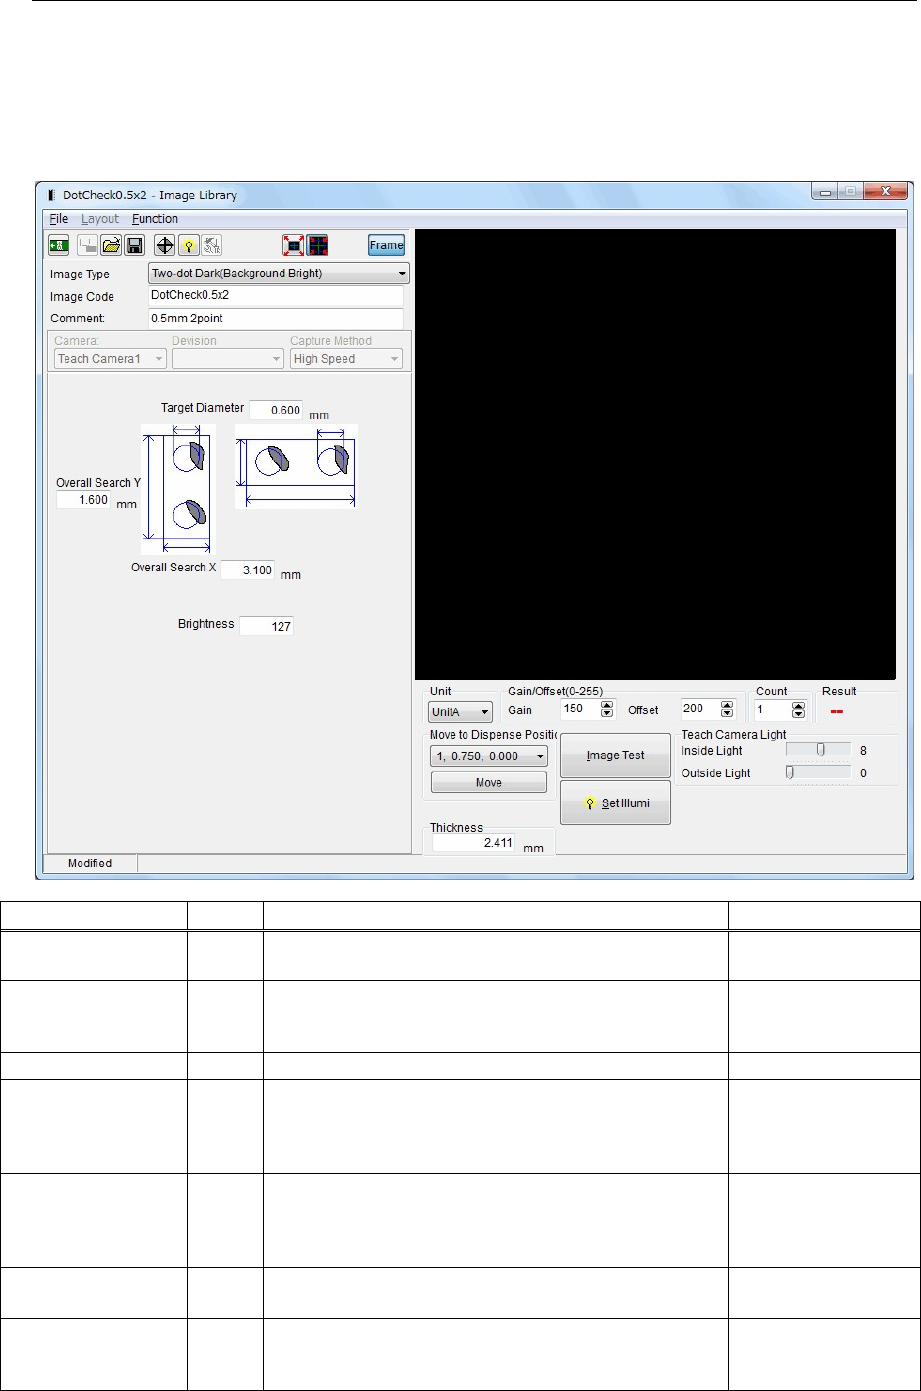Open the Layout menu
Viewport: 921px width, 1391px height.
click(100, 218)
